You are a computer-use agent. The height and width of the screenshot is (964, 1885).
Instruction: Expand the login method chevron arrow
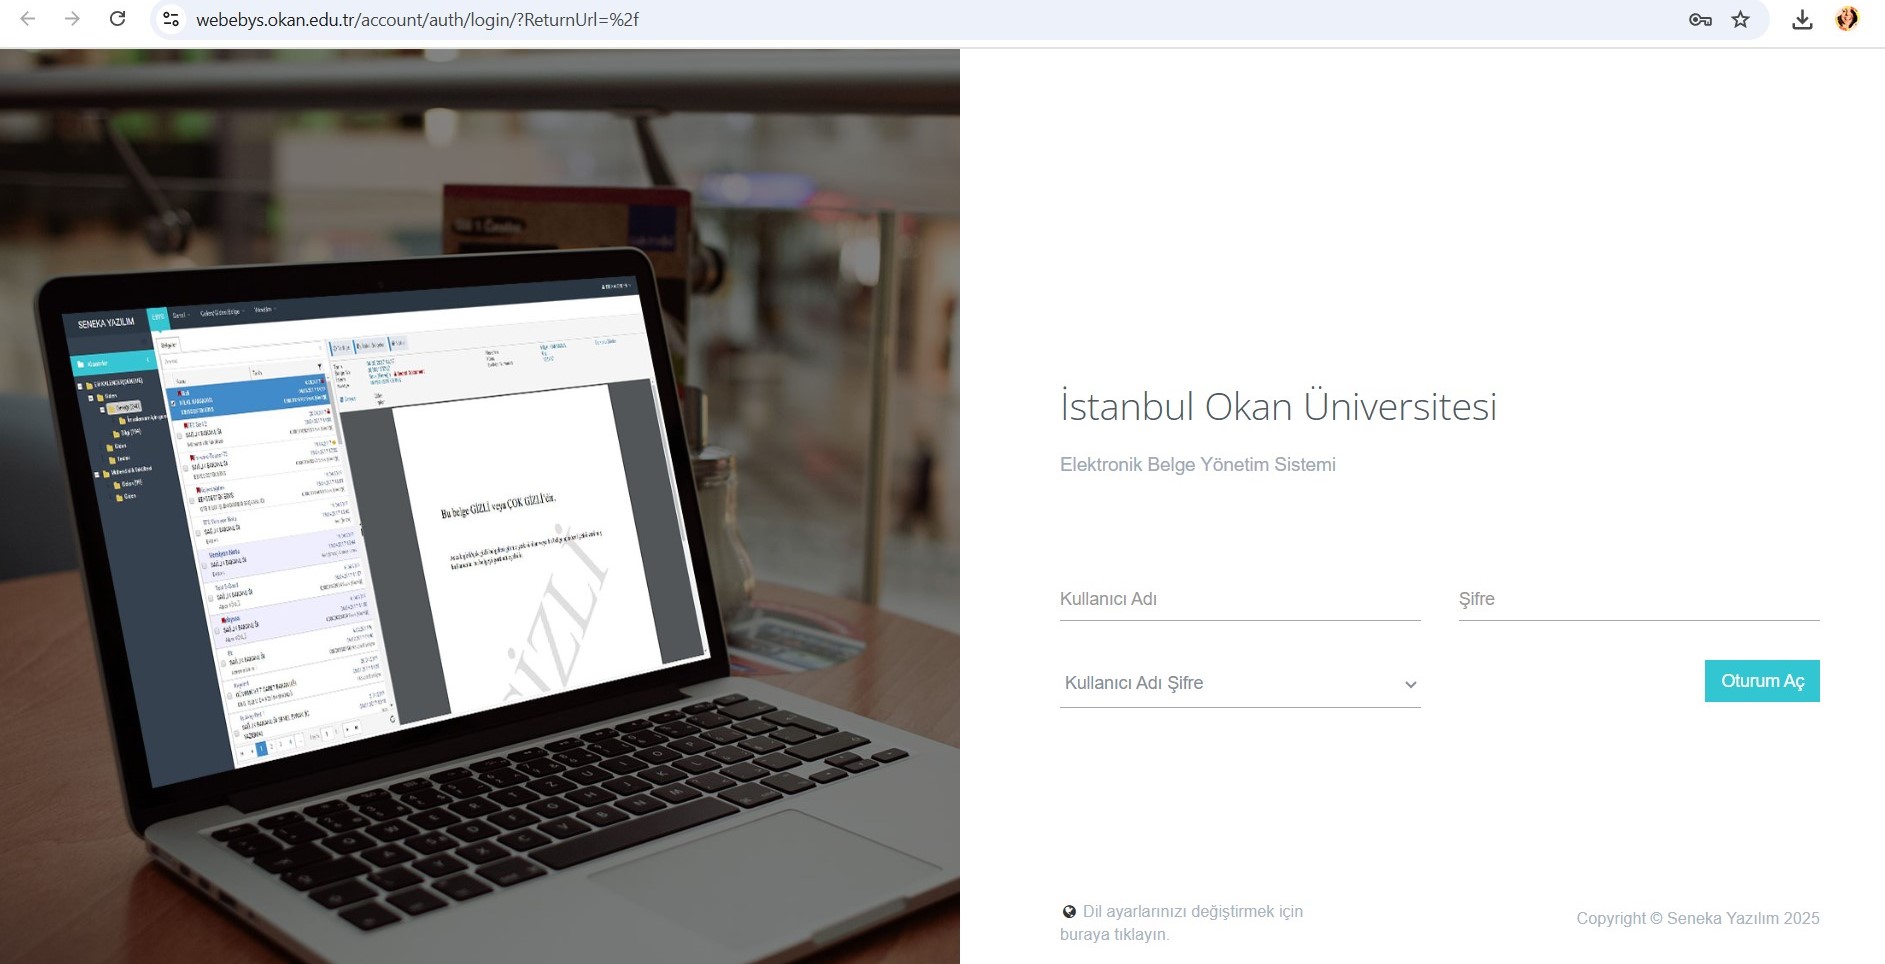point(1410,685)
